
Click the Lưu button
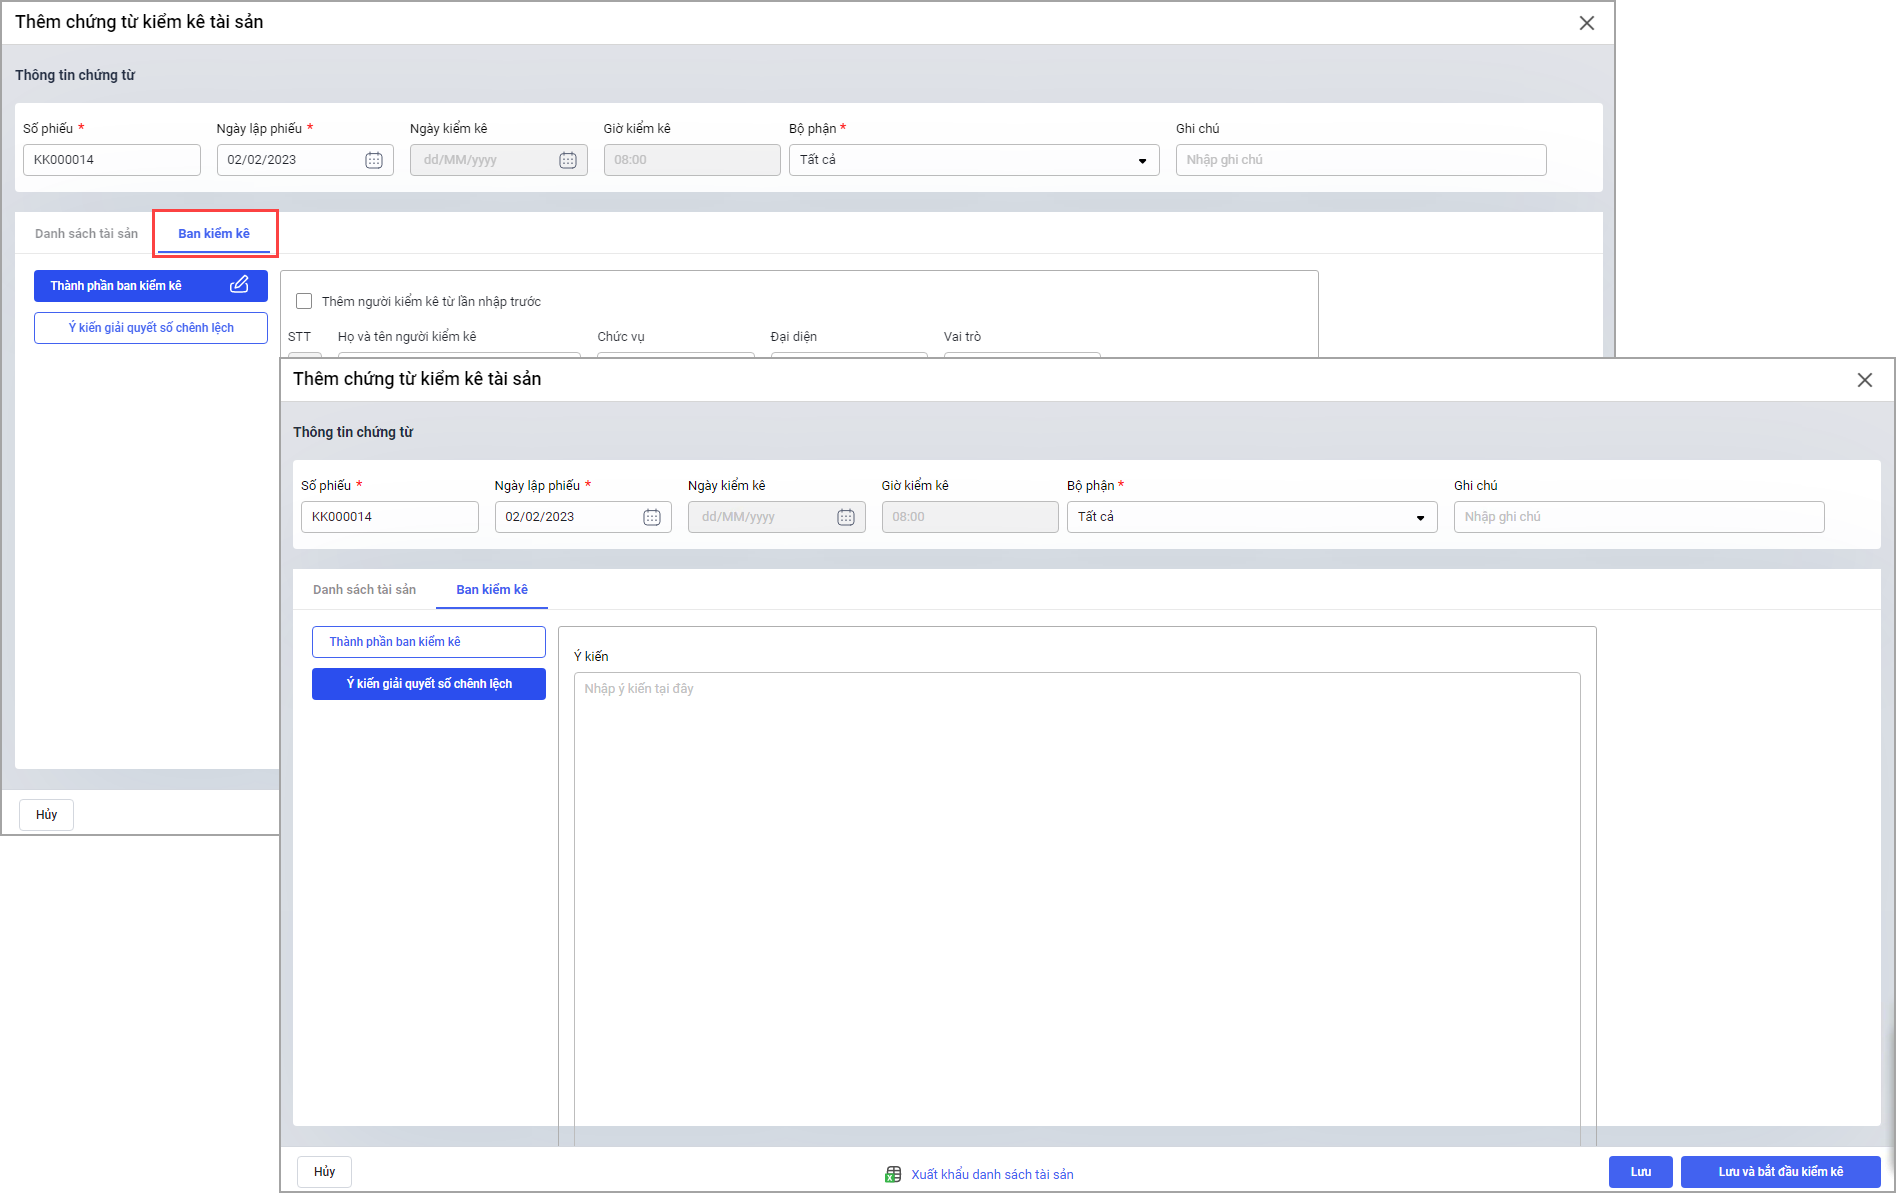click(x=1640, y=1172)
